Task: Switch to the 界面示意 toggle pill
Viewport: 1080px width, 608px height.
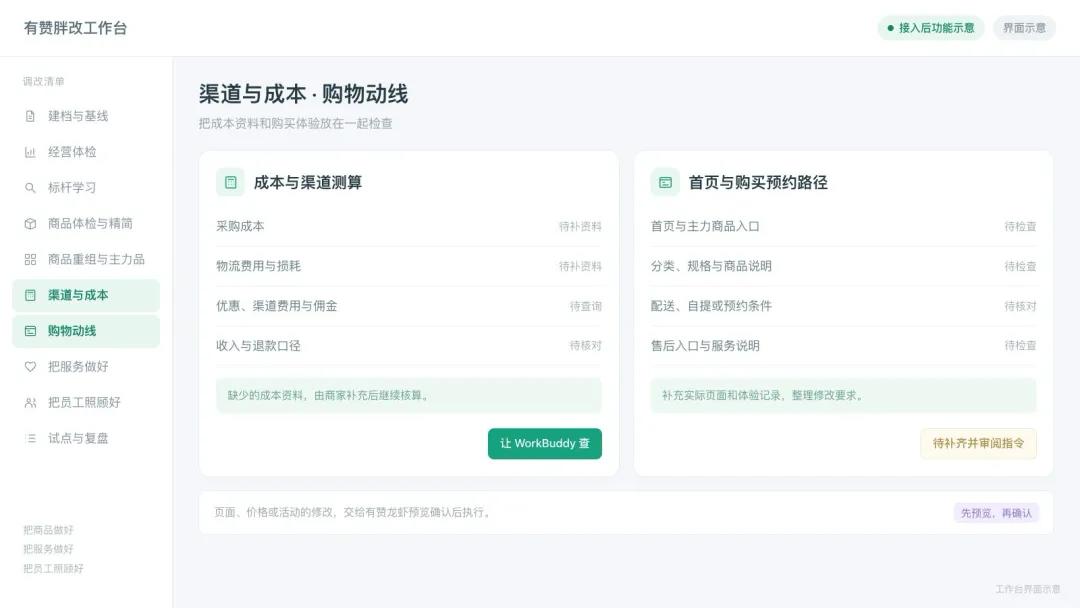Action: (1024, 28)
